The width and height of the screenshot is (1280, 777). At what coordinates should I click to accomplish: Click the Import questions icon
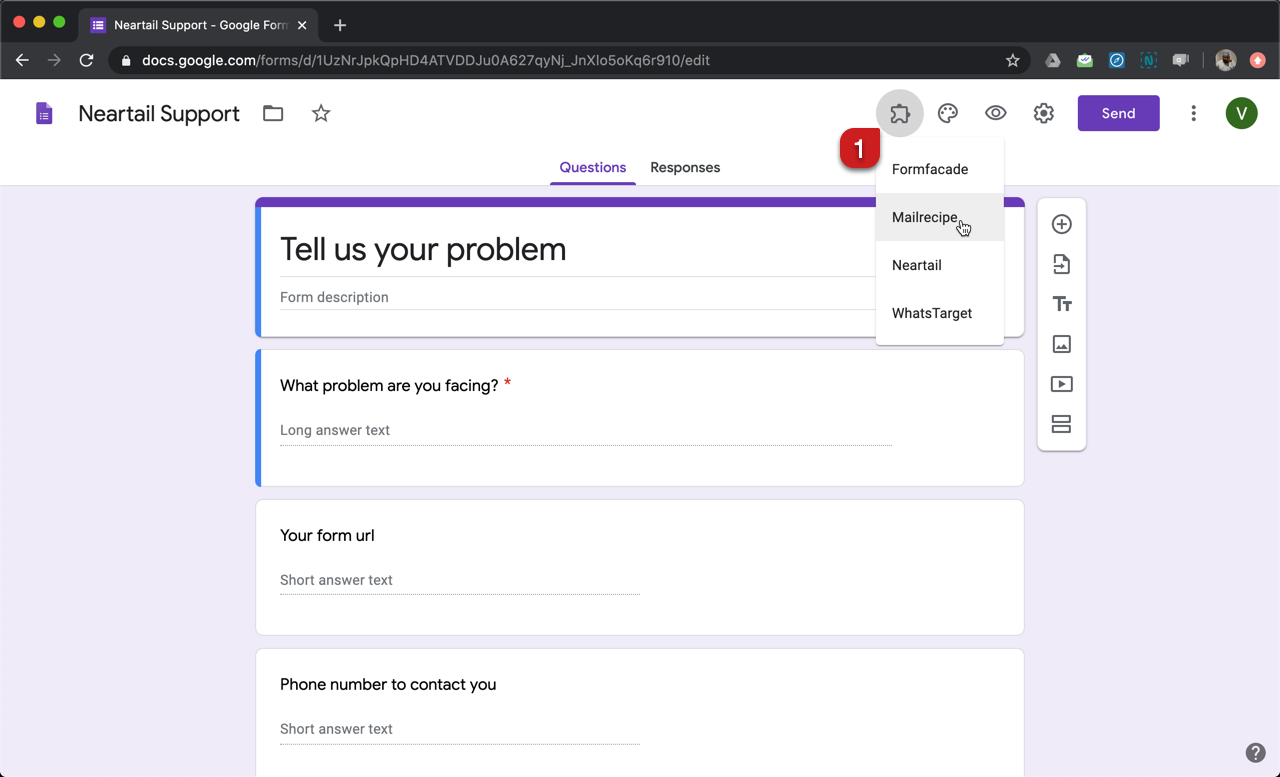tap(1061, 264)
